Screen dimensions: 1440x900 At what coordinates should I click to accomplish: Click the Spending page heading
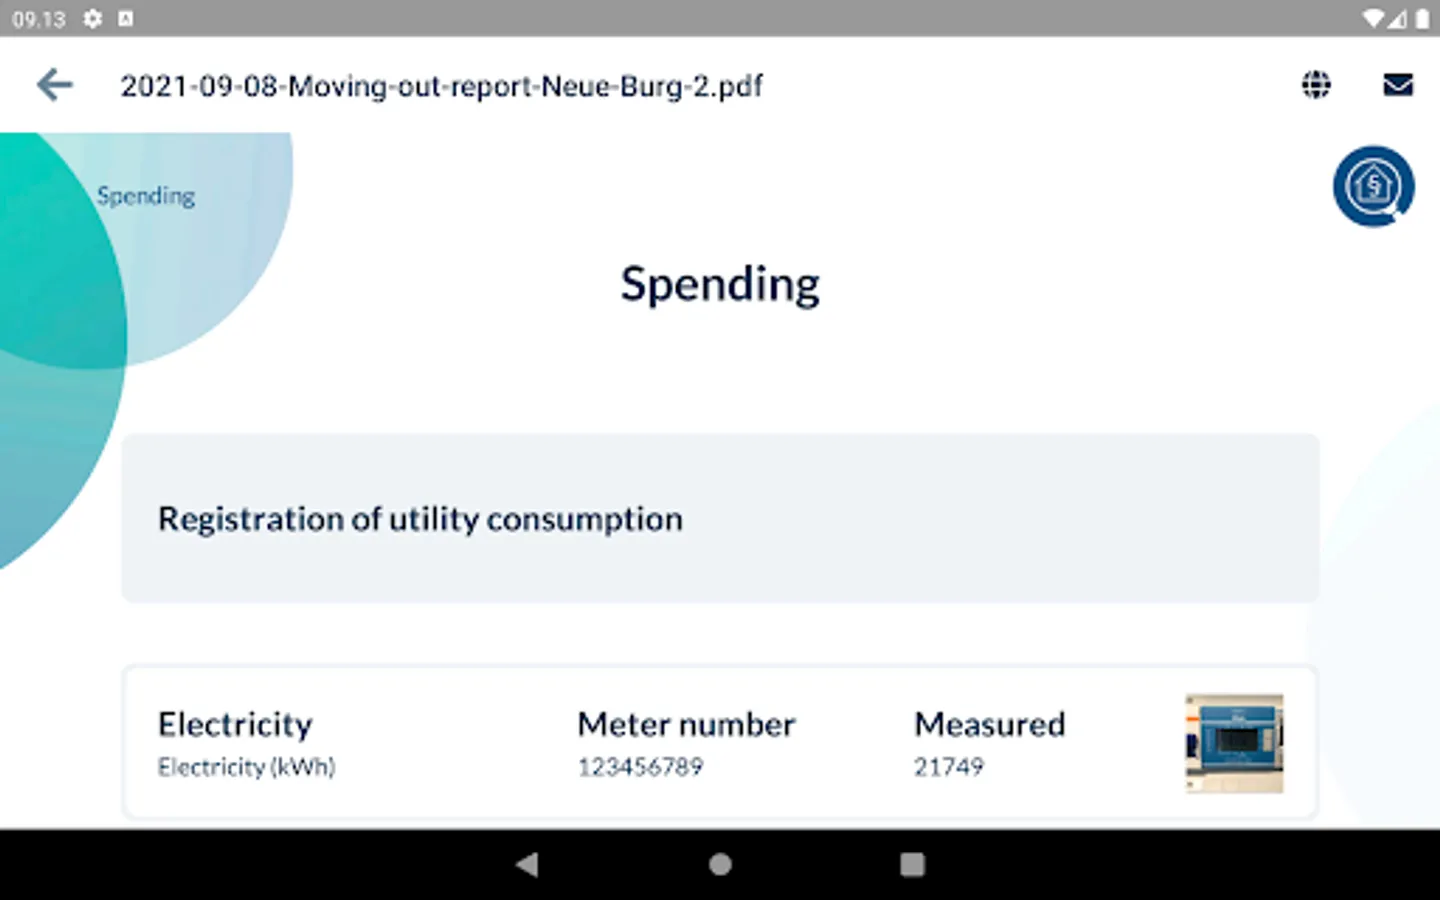[720, 285]
